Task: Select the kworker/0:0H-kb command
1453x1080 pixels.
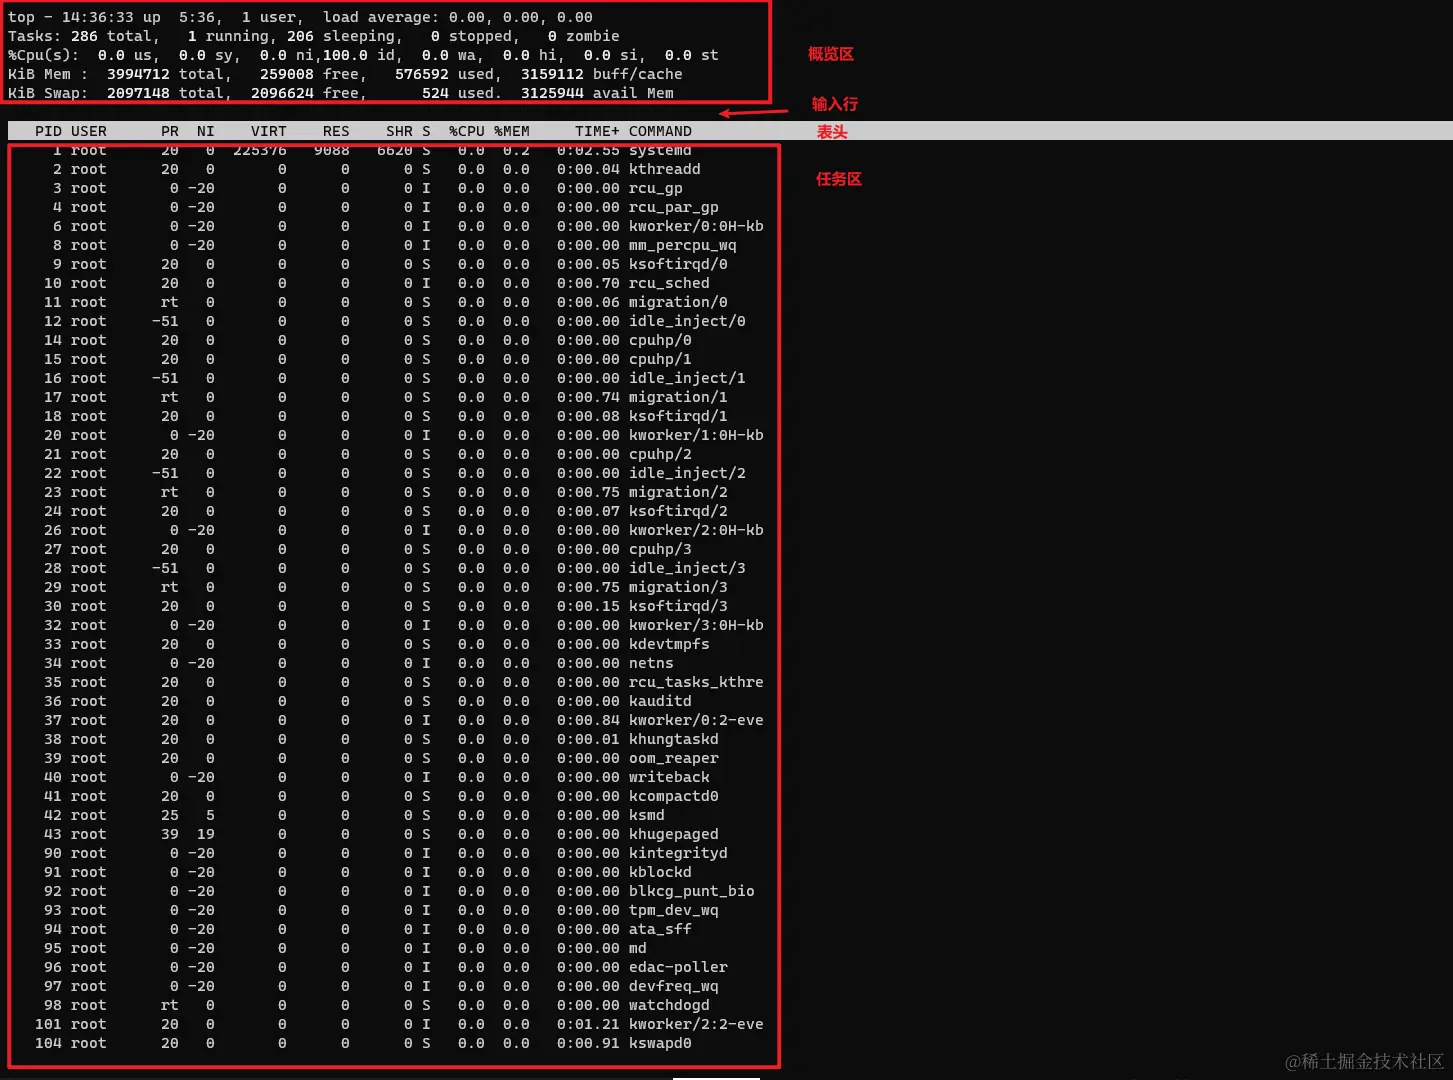Action: pyautogui.click(x=696, y=226)
